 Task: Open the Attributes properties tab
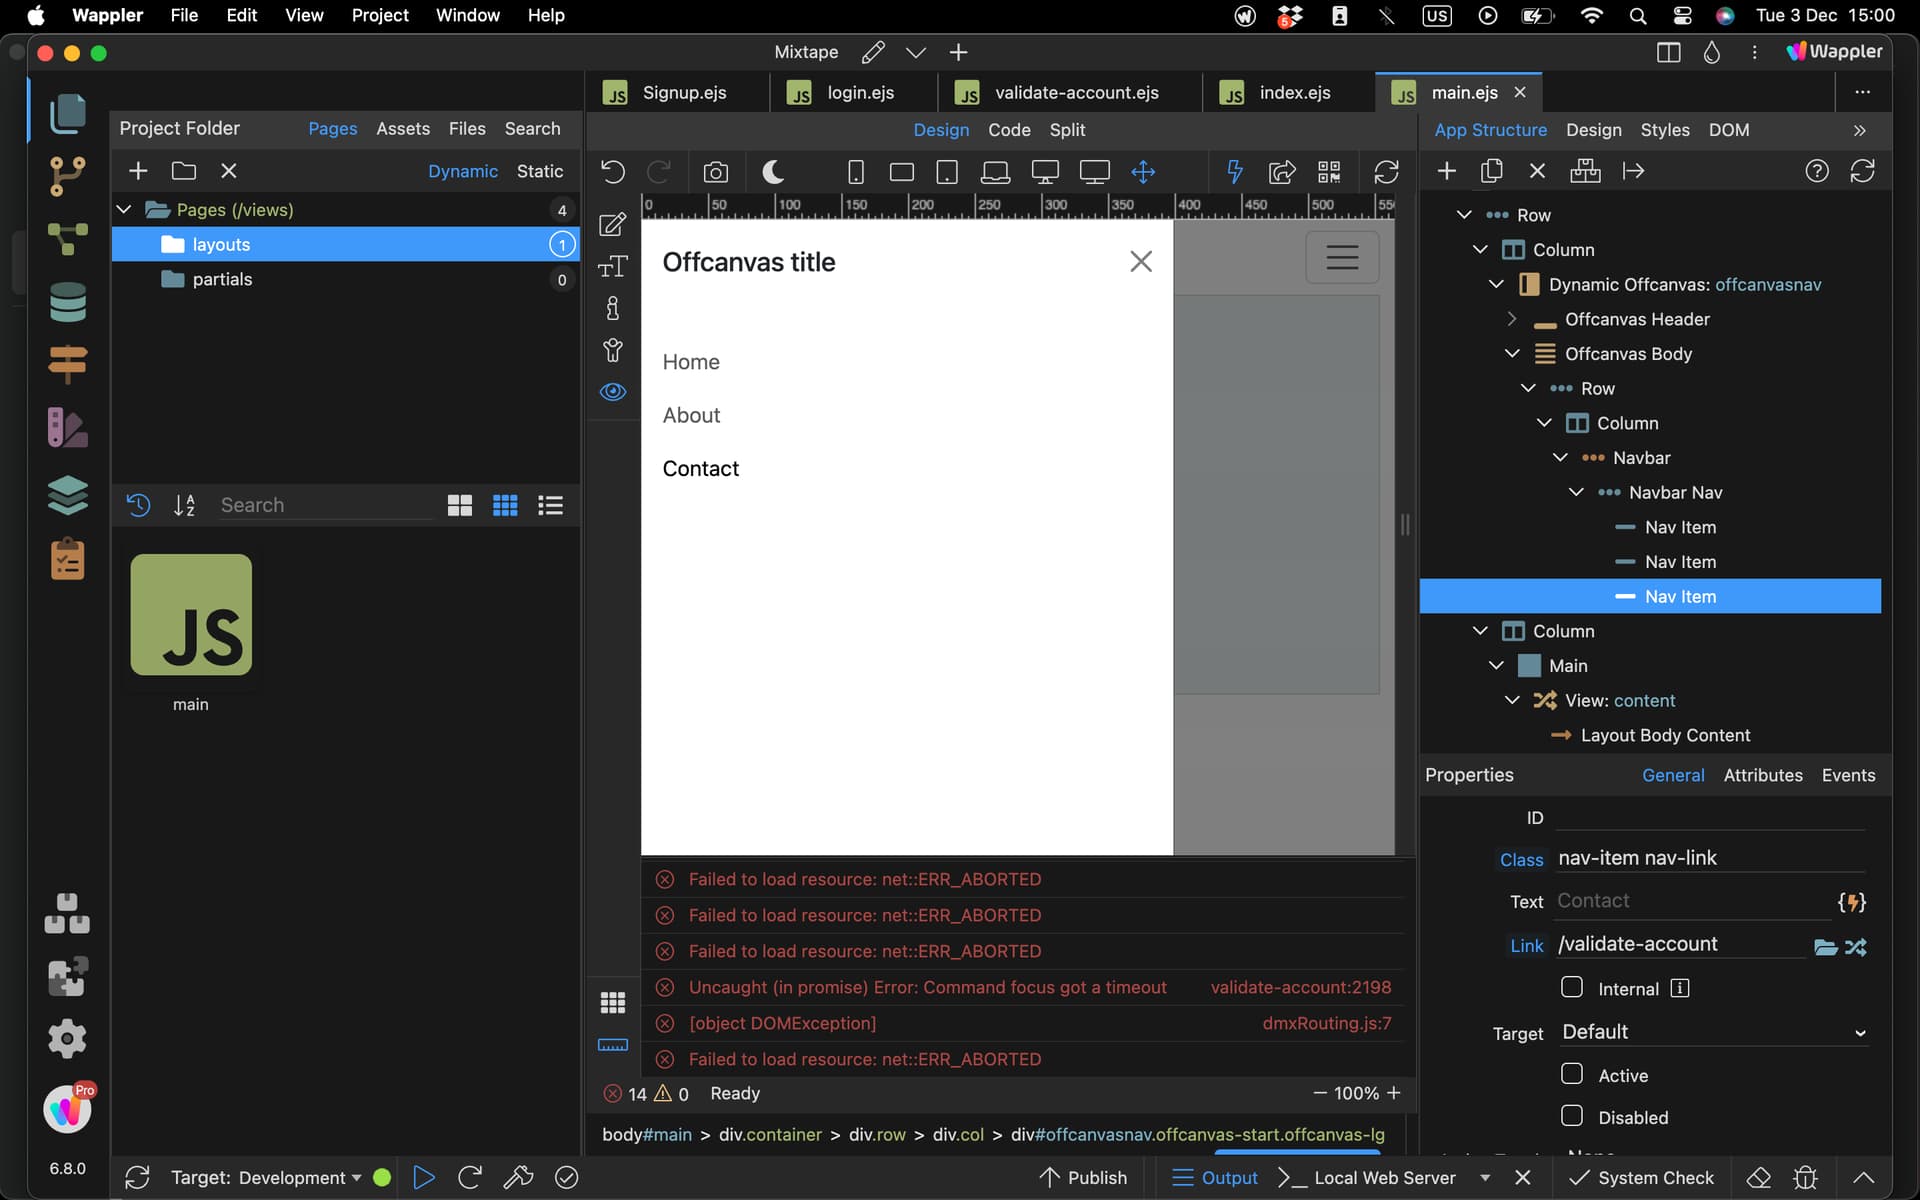pyautogui.click(x=1763, y=775)
